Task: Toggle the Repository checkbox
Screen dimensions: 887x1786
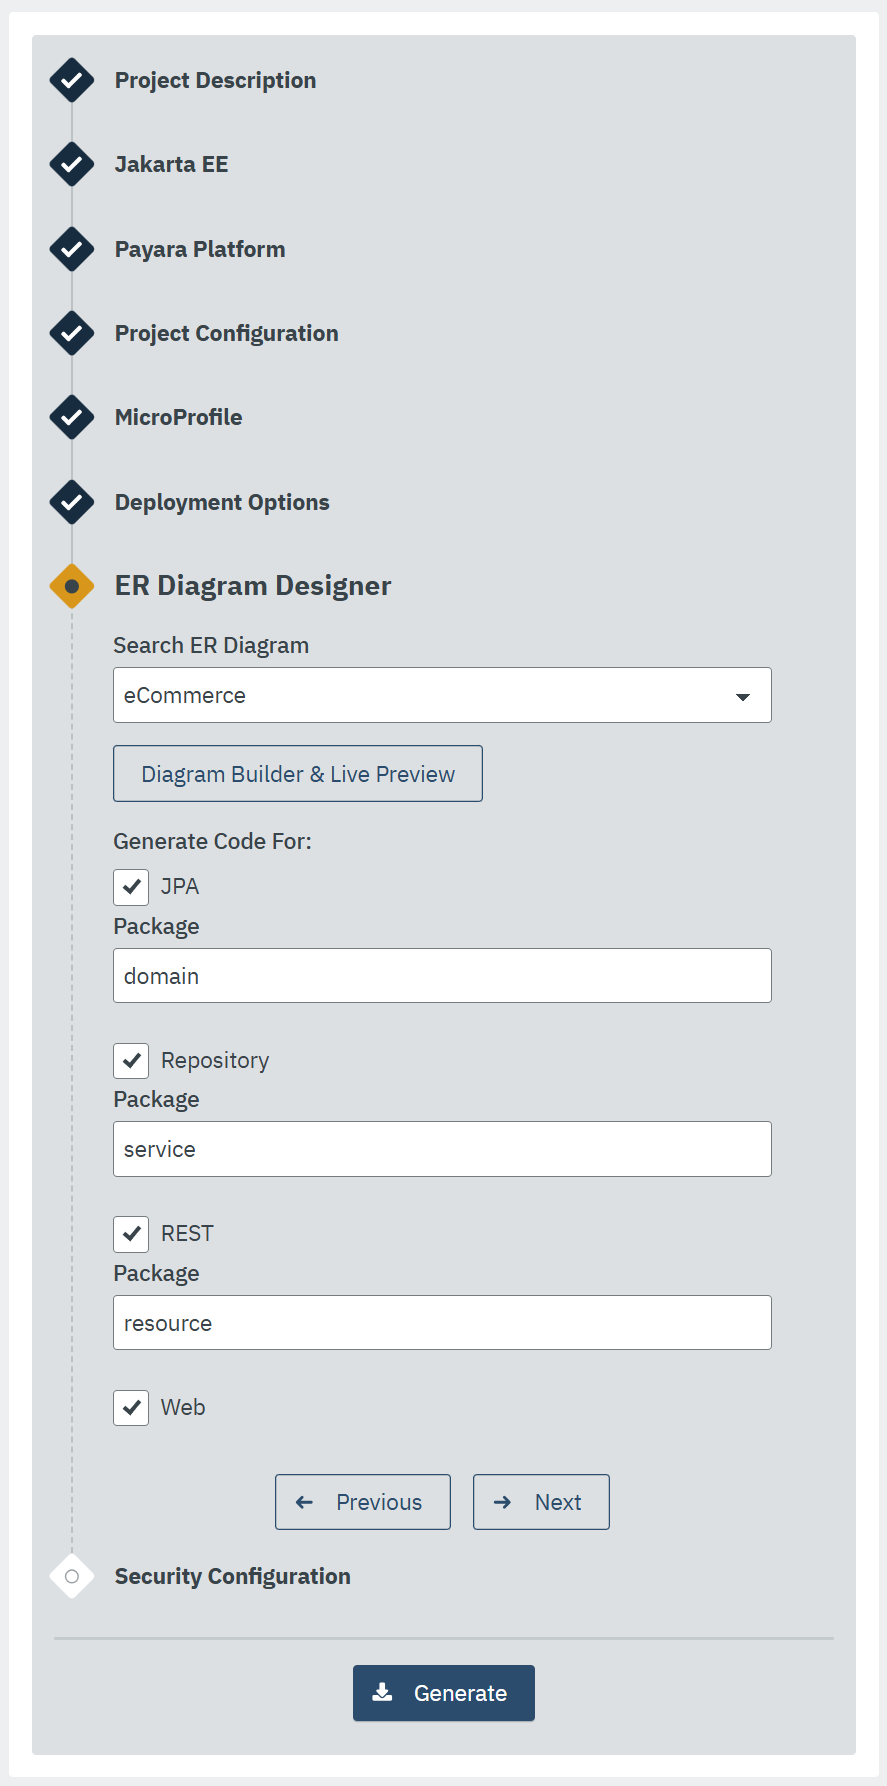Action: [131, 1060]
